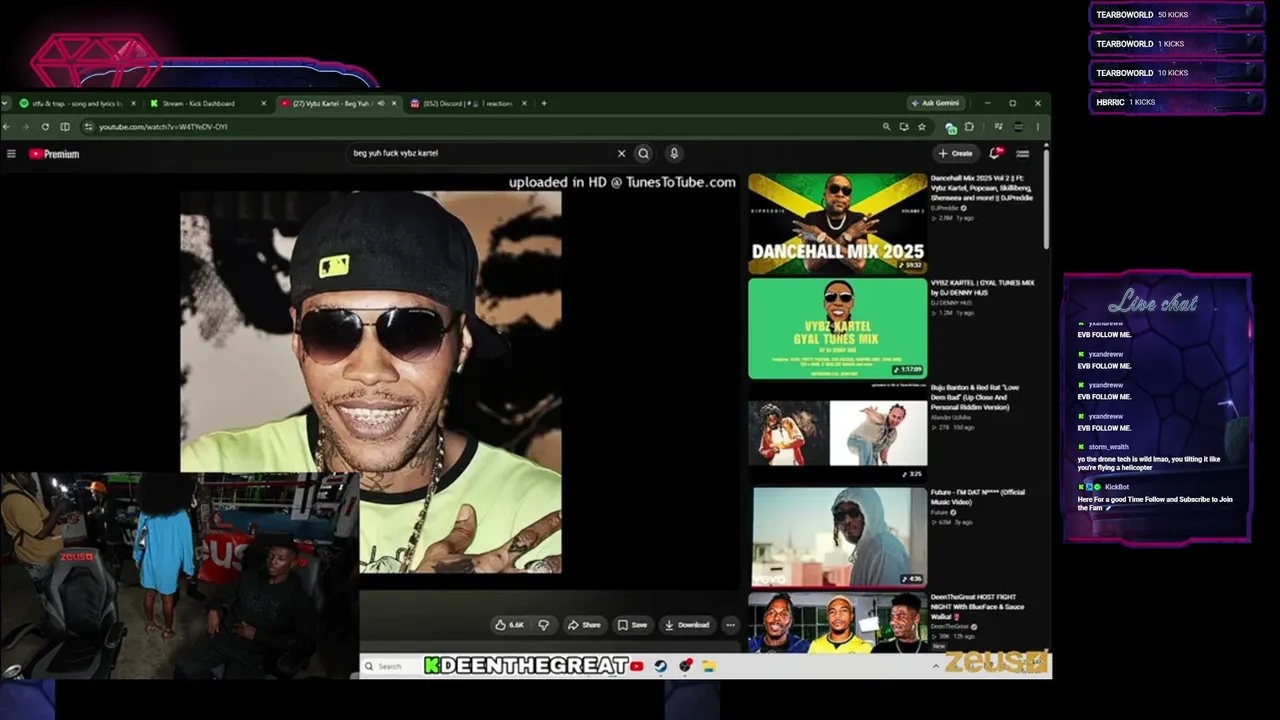The height and width of the screenshot is (720, 1280).
Task: Focus the YouTube search input field
Action: (480, 154)
